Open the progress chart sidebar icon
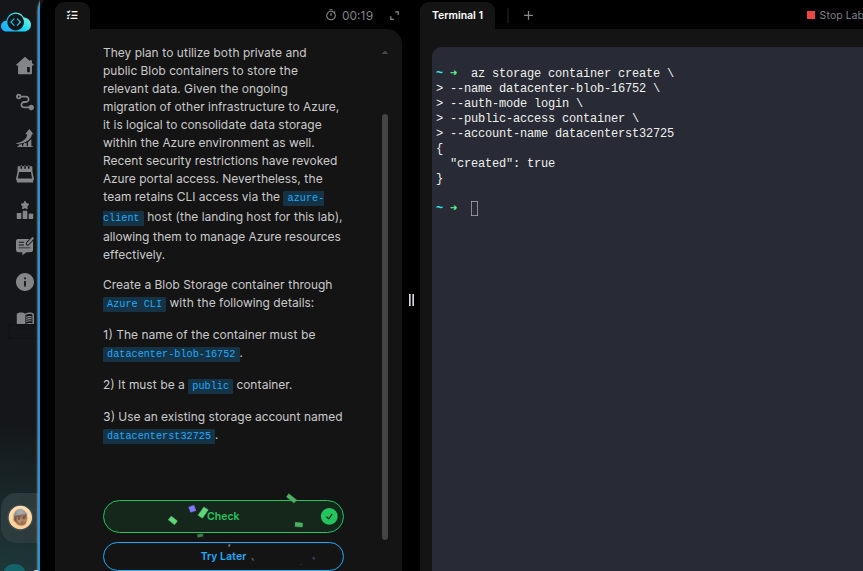This screenshot has width=863, height=571. [25, 138]
